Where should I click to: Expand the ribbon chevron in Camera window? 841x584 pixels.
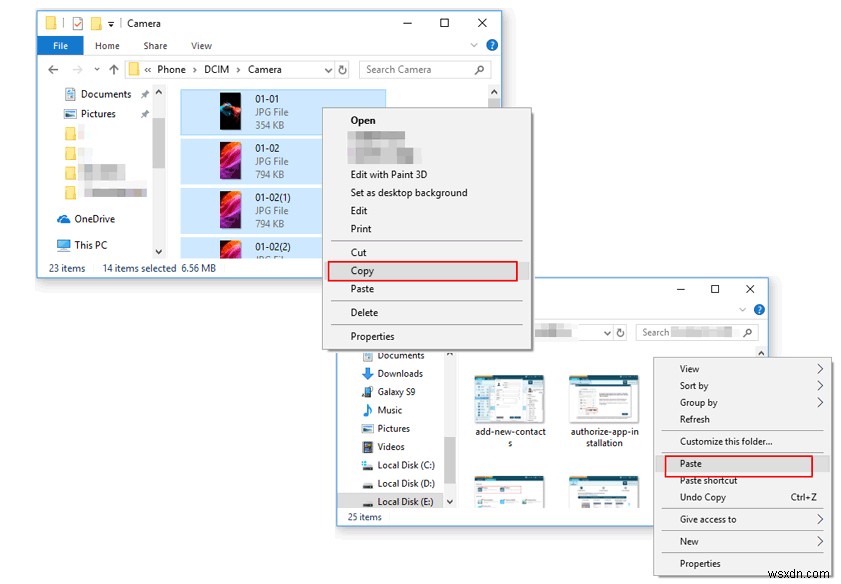point(474,45)
